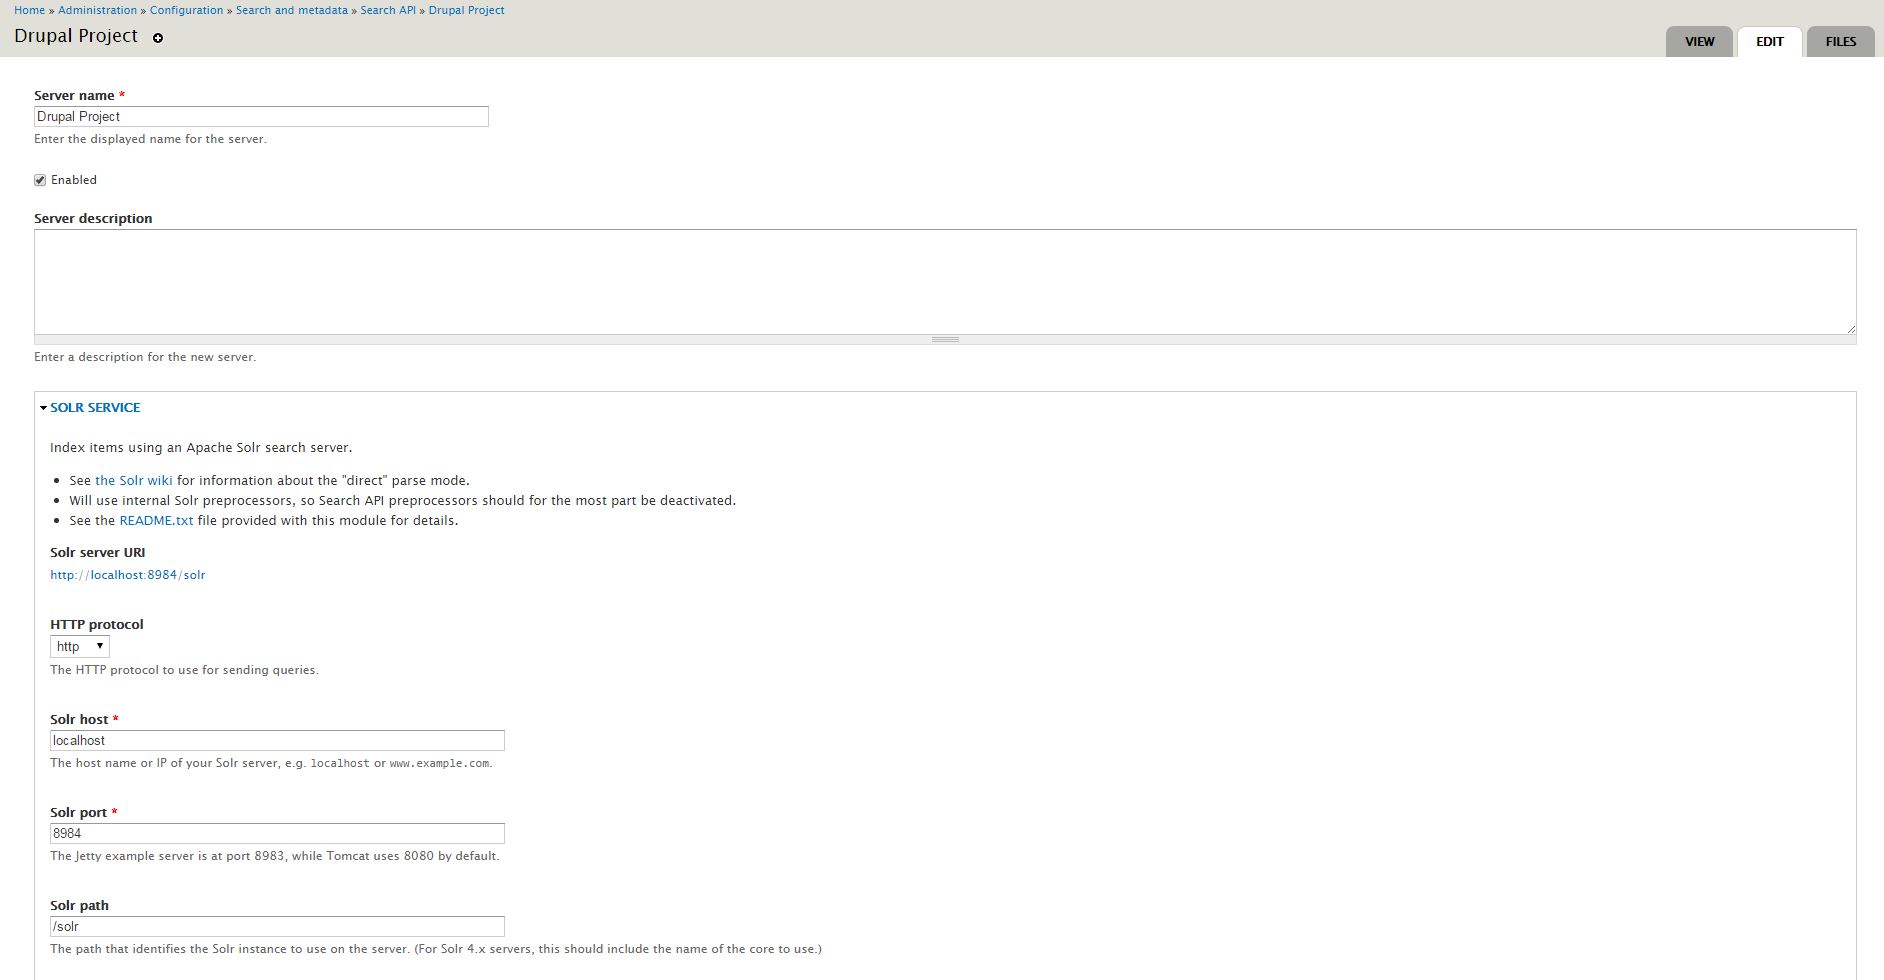Visit the http://localhost:8984/solr link
The height and width of the screenshot is (980, 1884).
click(x=128, y=575)
